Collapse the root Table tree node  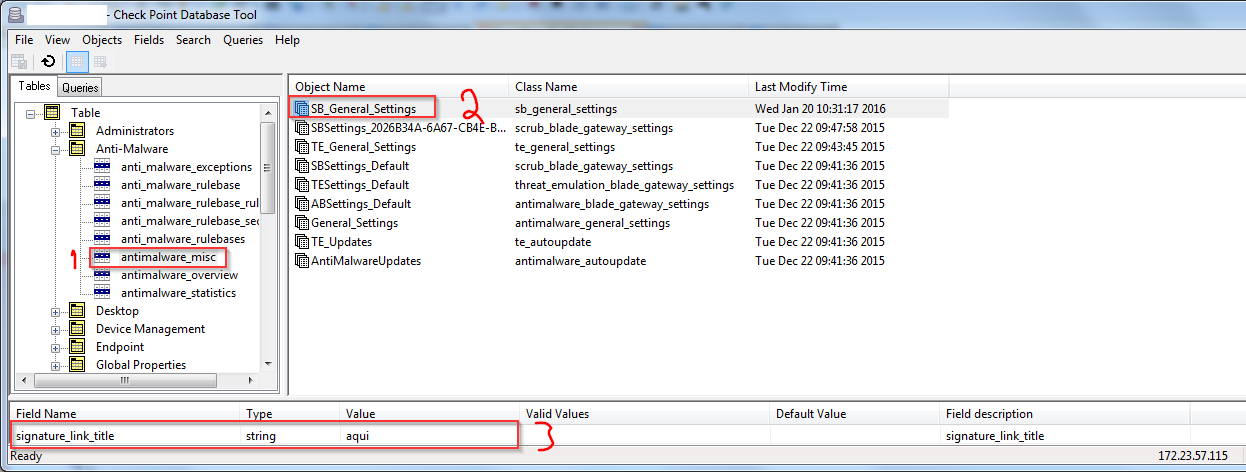(32, 113)
